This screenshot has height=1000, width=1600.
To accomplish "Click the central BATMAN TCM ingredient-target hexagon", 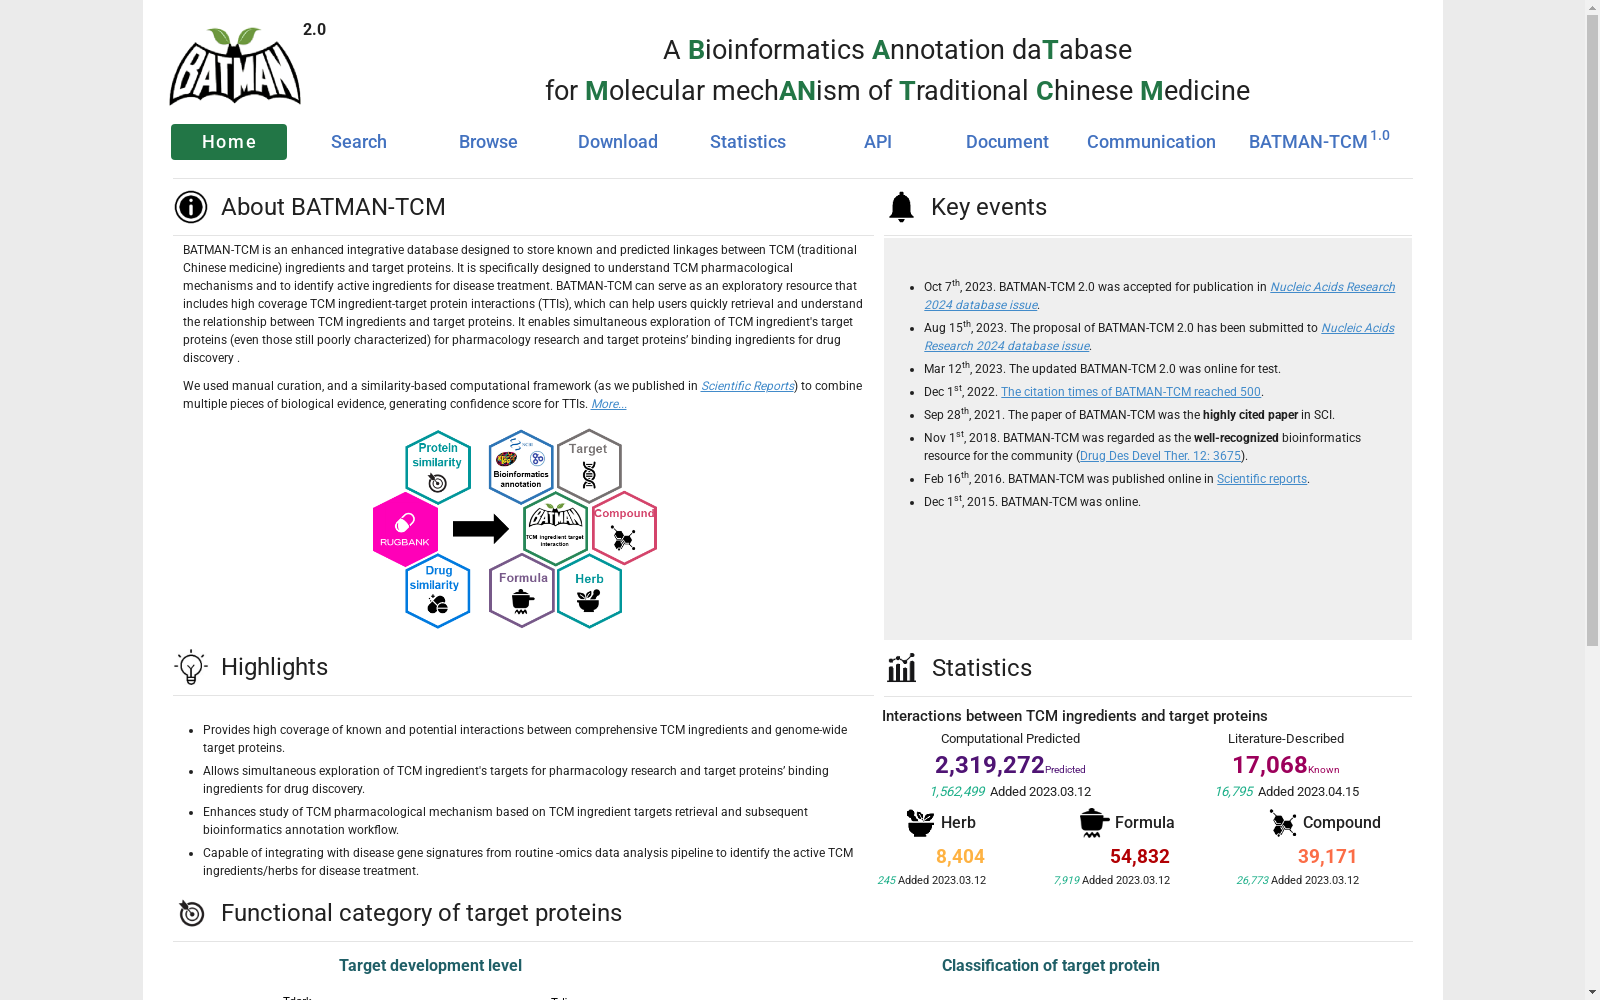I will coord(555,529).
